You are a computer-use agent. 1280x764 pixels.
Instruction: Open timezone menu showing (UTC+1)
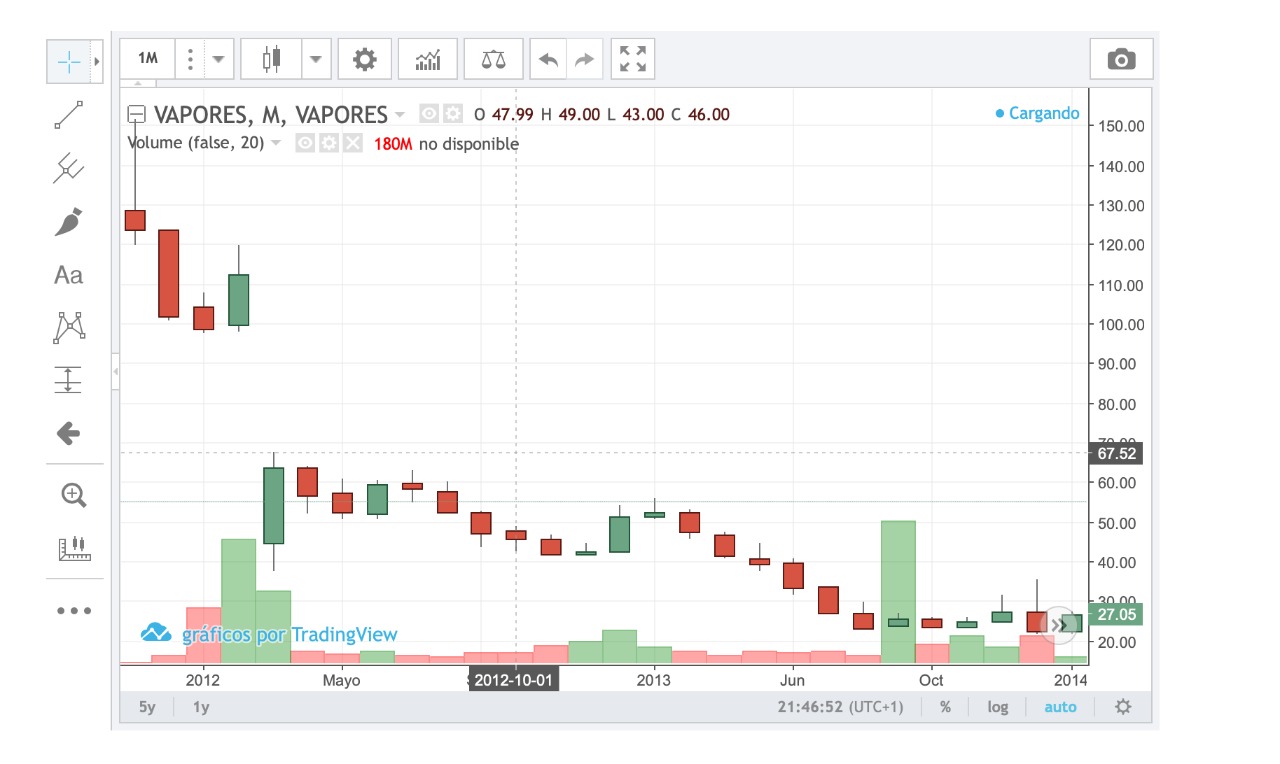840,707
